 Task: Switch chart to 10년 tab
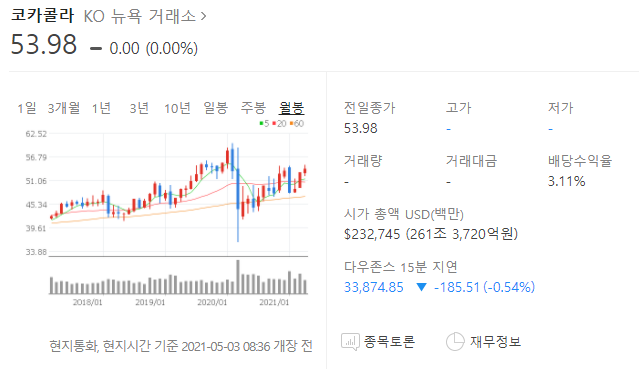point(177,108)
